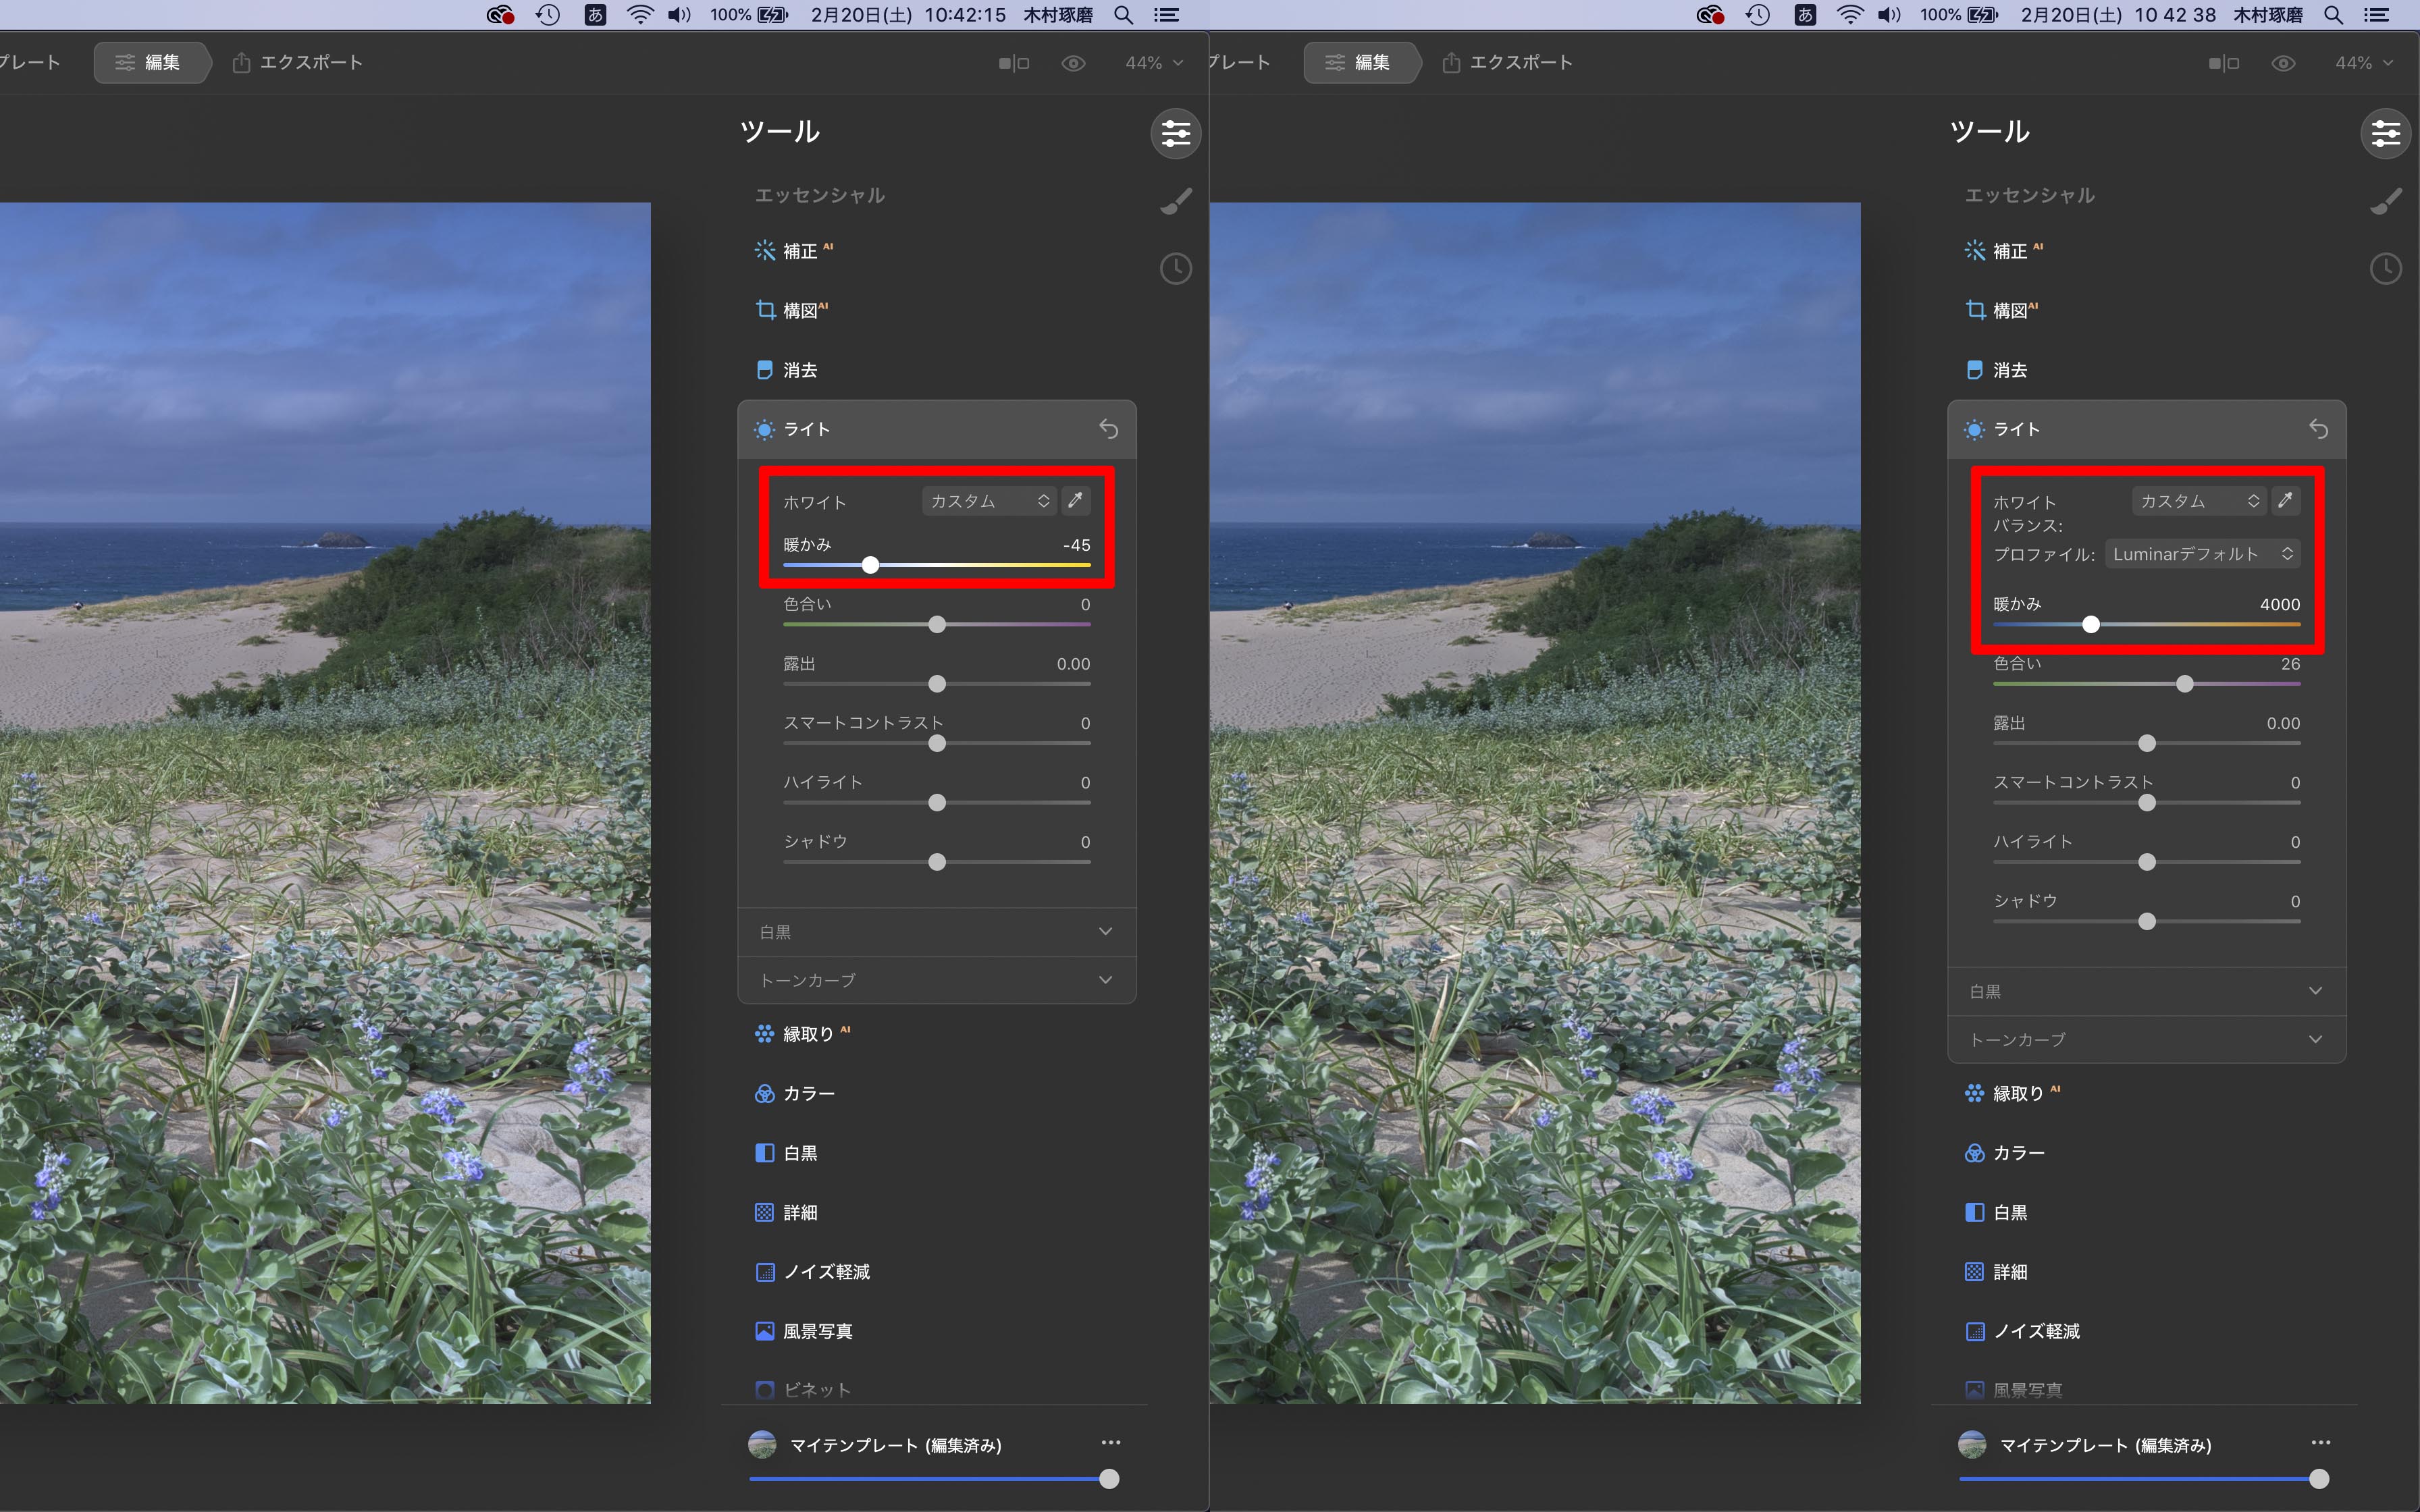This screenshot has height=1512, width=2420.
Task: Open the edit history clock icon
Action: tap(1175, 268)
